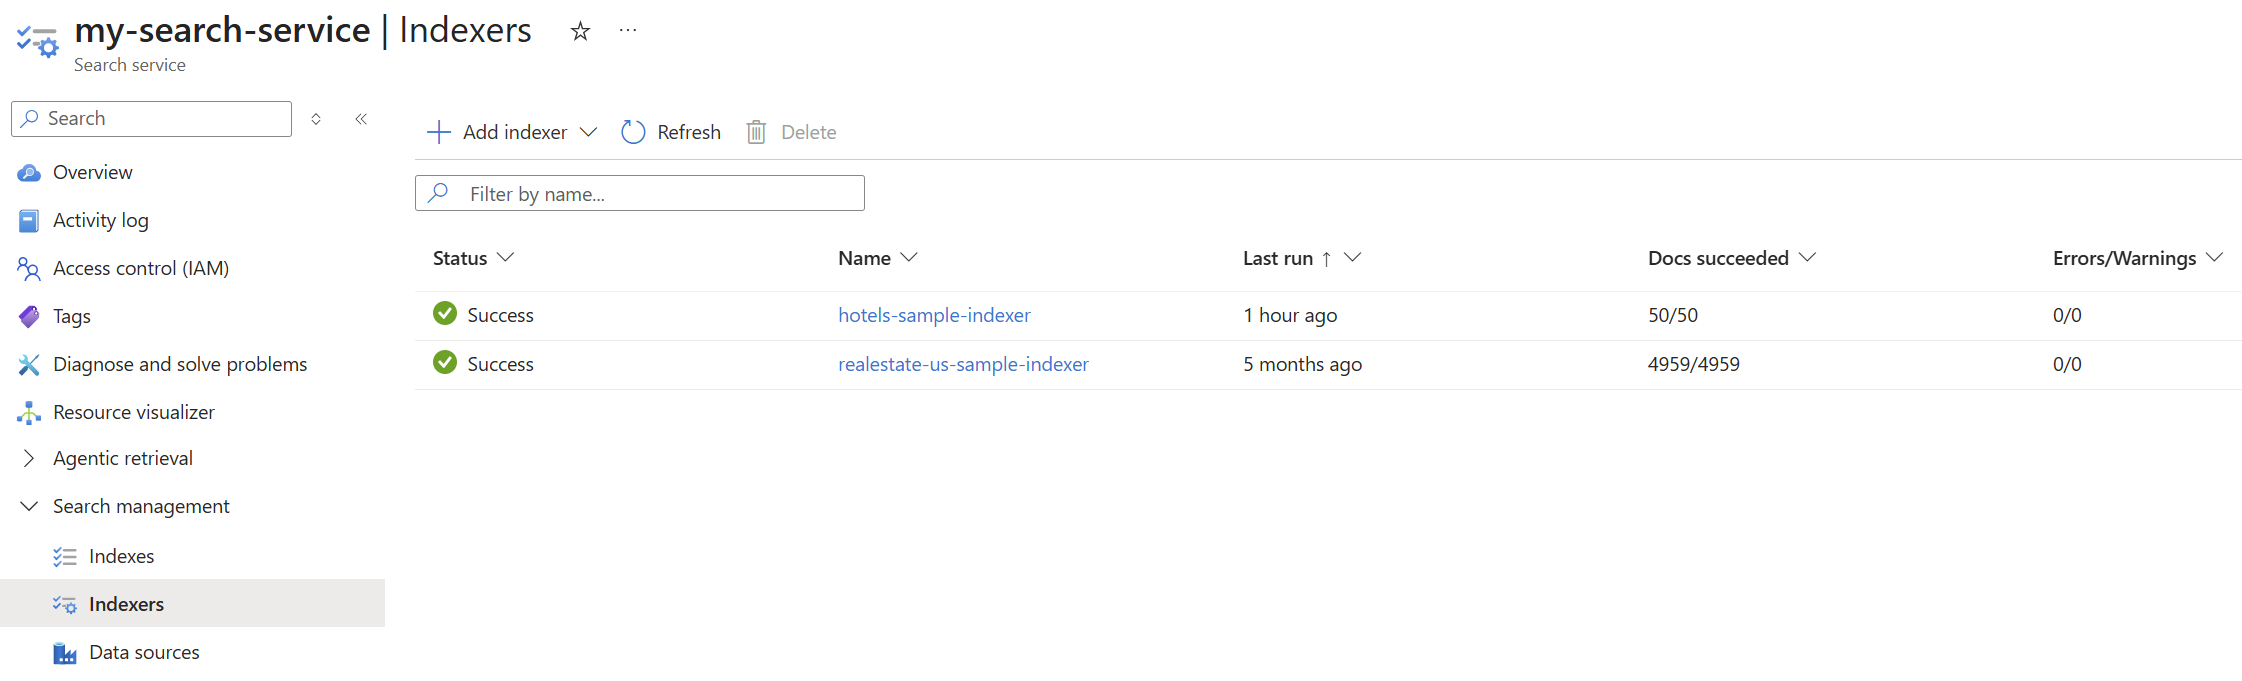Go to Access control (IAM)

(x=140, y=268)
